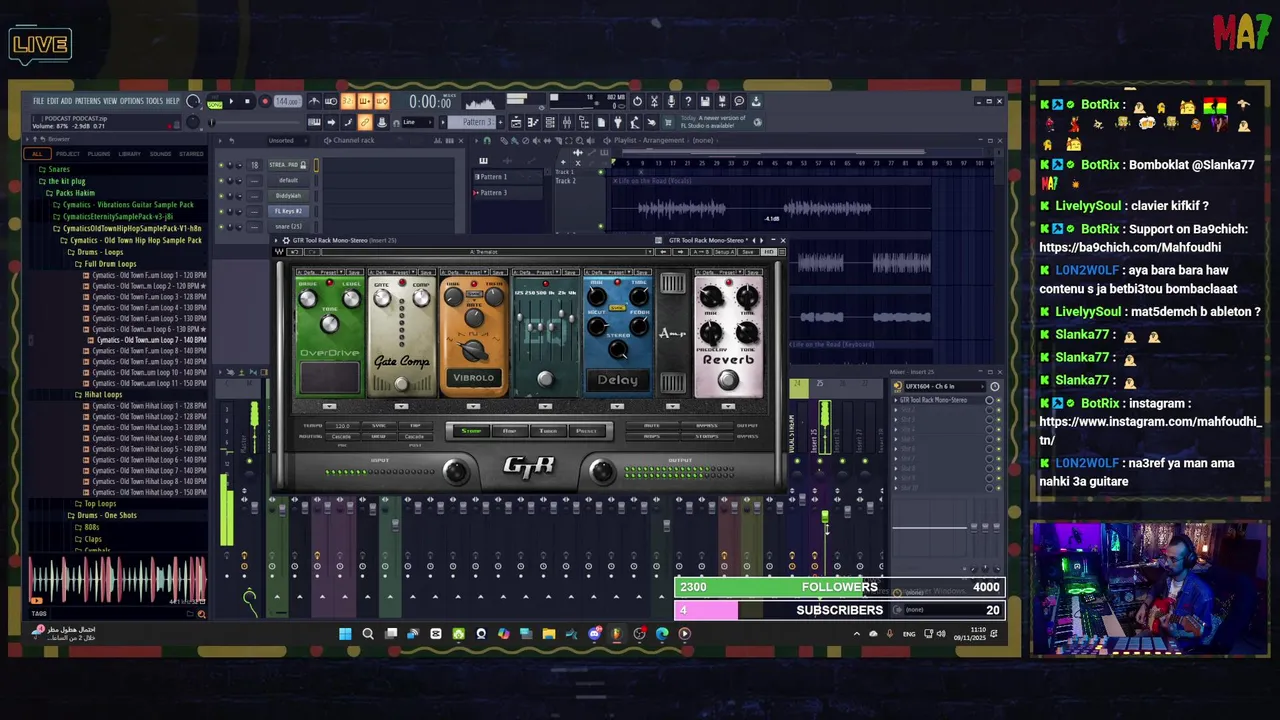Toggle the Delay pedal on/off
1280x720 pixels.
[x=617, y=380]
